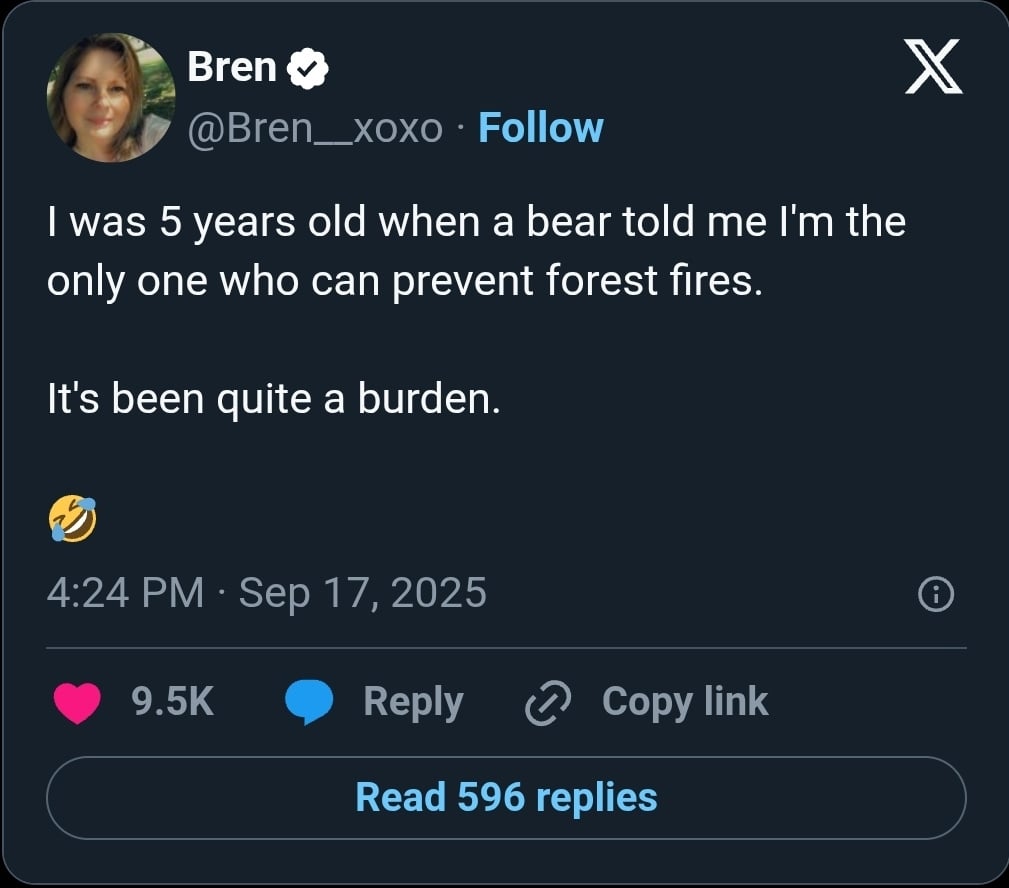Click the blue verified badge beside Bren

pos(309,68)
